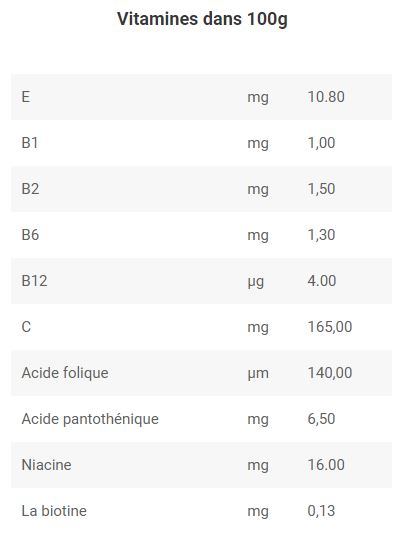This screenshot has width=404, height=538.
Task: Click the 6,50 pantothenic acid value
Action: click(x=321, y=419)
